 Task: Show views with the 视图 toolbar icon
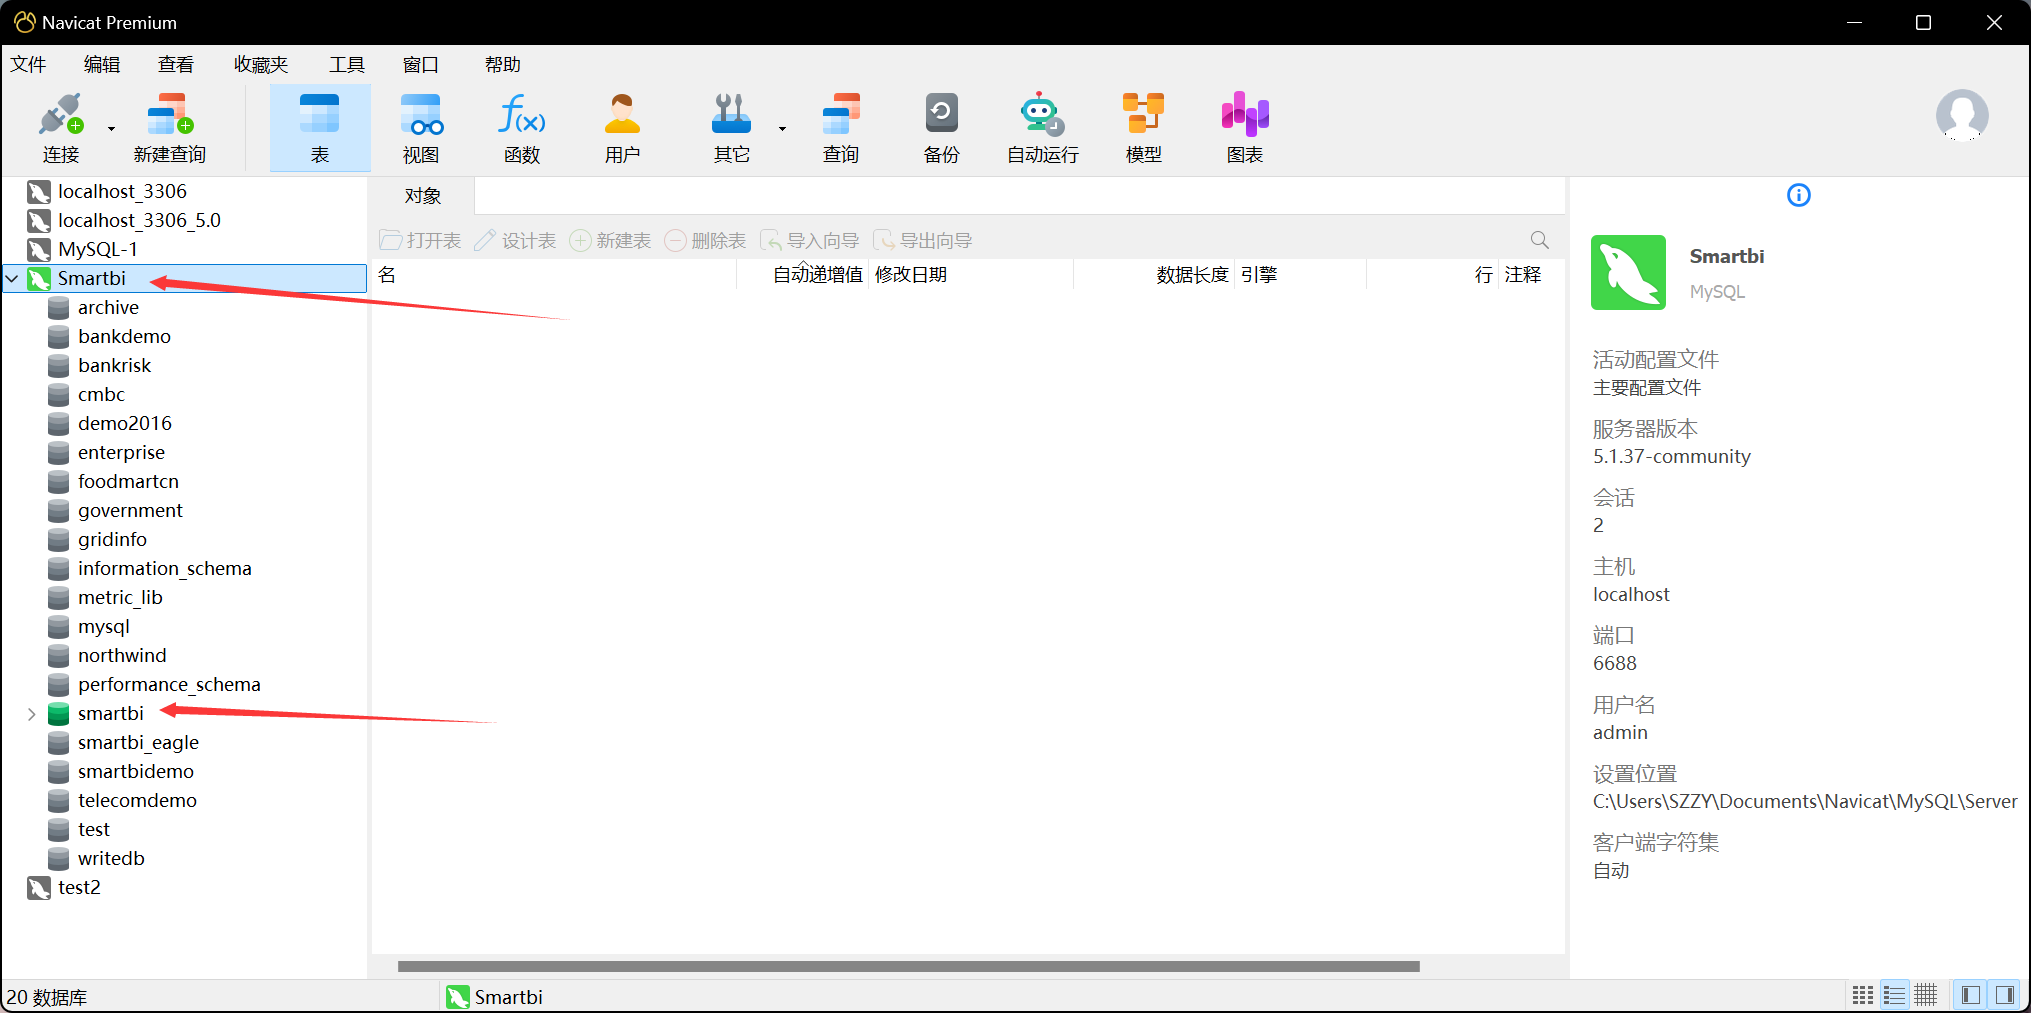(x=421, y=128)
